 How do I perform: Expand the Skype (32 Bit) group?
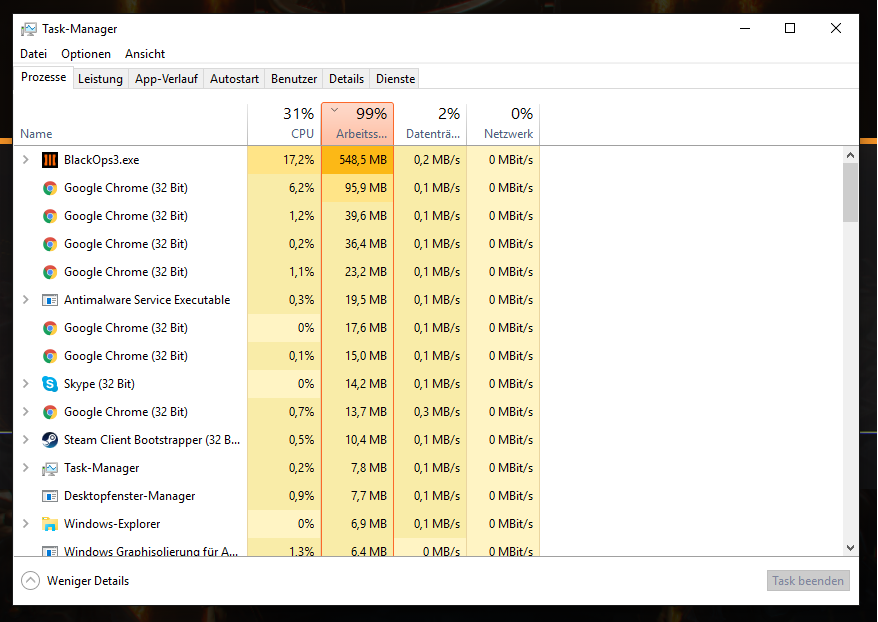tap(25, 384)
